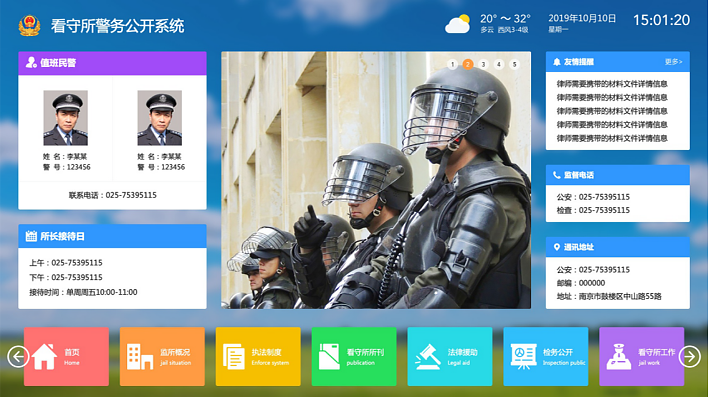The width and height of the screenshot is (709, 397).
Task: Click the bell icon beside 友情提醒
Action: (557, 62)
